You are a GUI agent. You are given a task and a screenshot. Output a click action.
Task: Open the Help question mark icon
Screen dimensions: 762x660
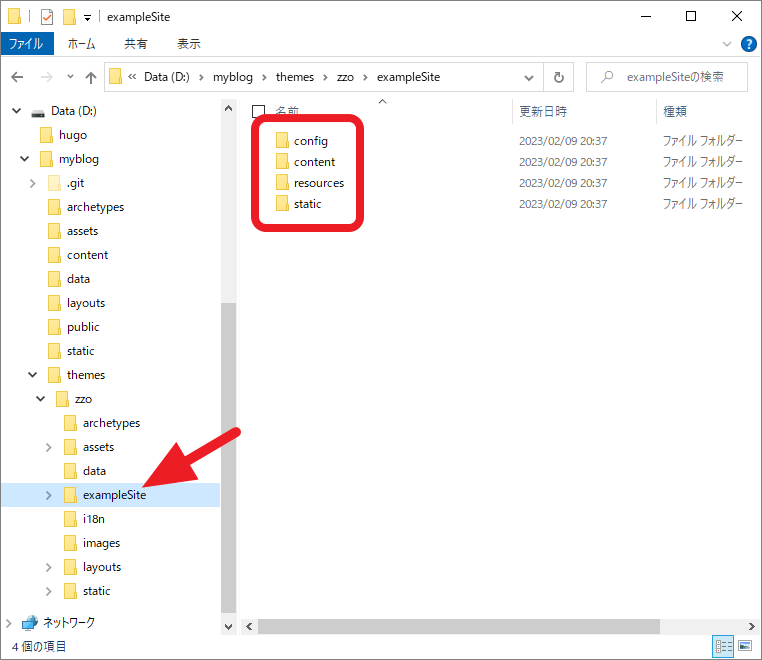tap(748, 44)
